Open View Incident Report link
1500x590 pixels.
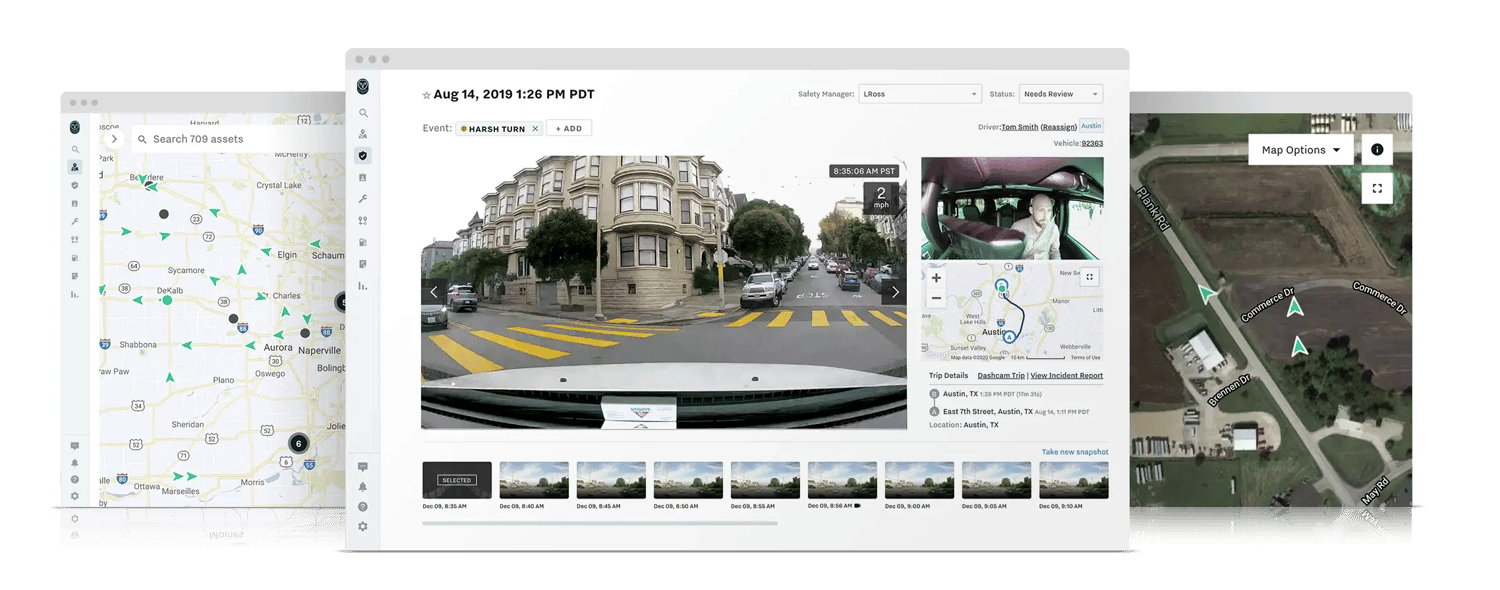click(x=1067, y=376)
